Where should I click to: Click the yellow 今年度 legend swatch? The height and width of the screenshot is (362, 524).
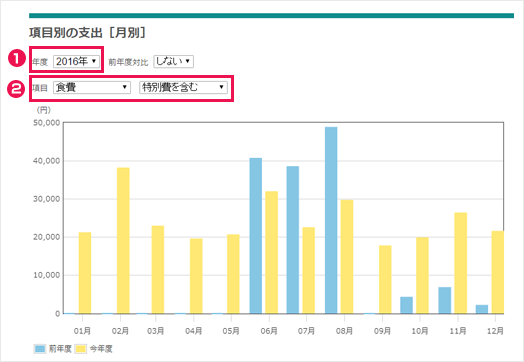[81, 349]
